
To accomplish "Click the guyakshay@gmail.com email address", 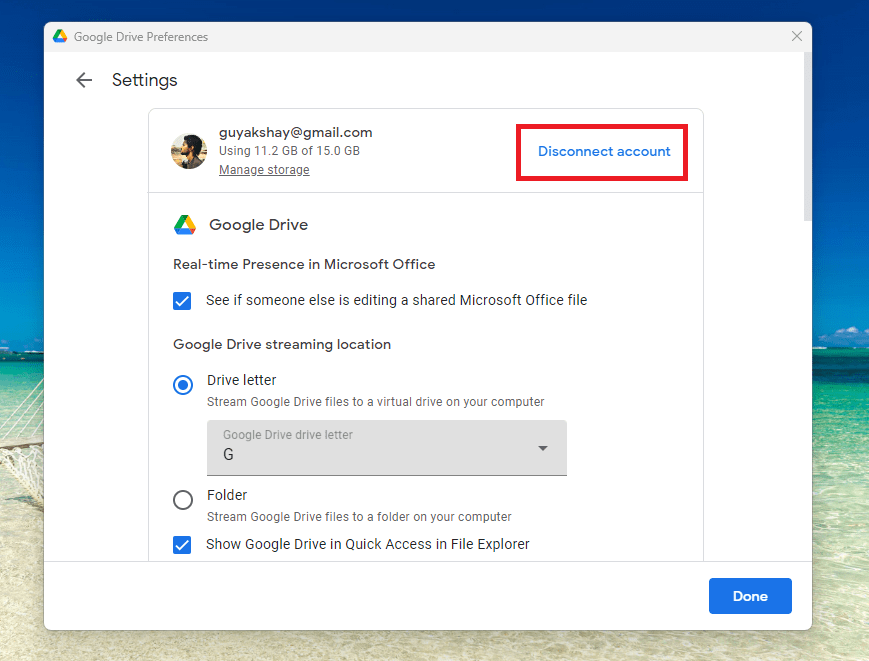I will click(294, 132).
